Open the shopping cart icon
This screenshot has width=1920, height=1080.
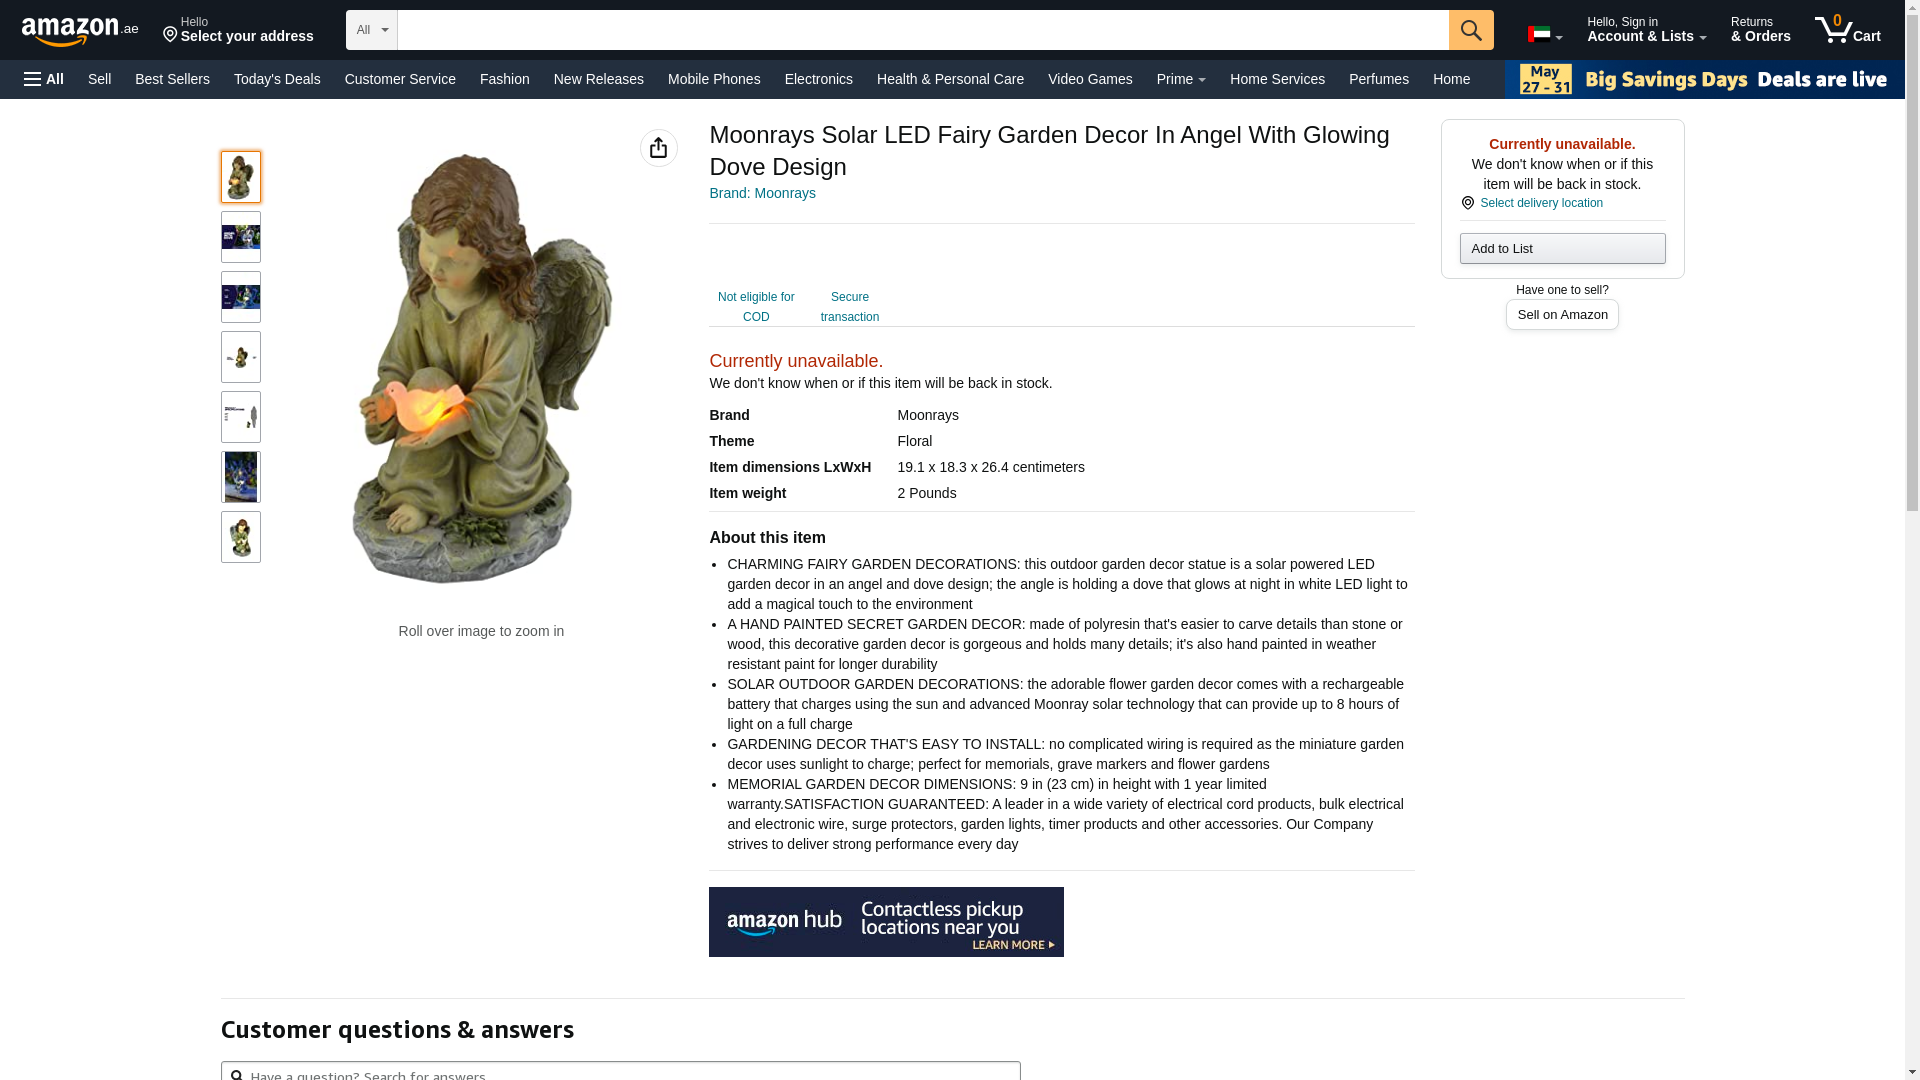pyautogui.click(x=1848, y=29)
